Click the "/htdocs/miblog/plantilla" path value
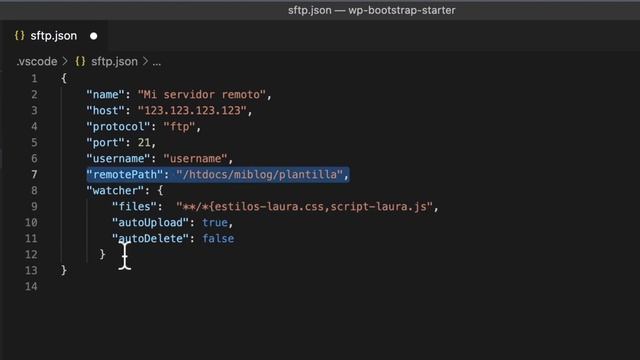Viewport: 640px width, 360px height. [x=259, y=175]
